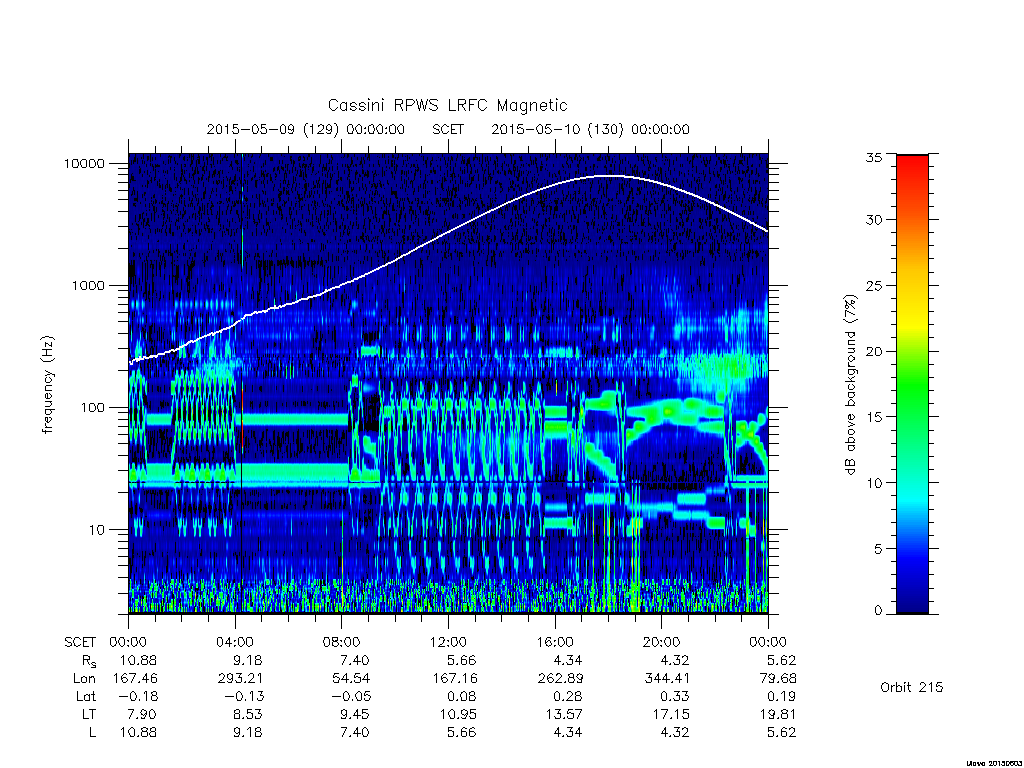Click the 'Orbit 215' label
Screen dimensions: 1024x768
click(x=912, y=688)
